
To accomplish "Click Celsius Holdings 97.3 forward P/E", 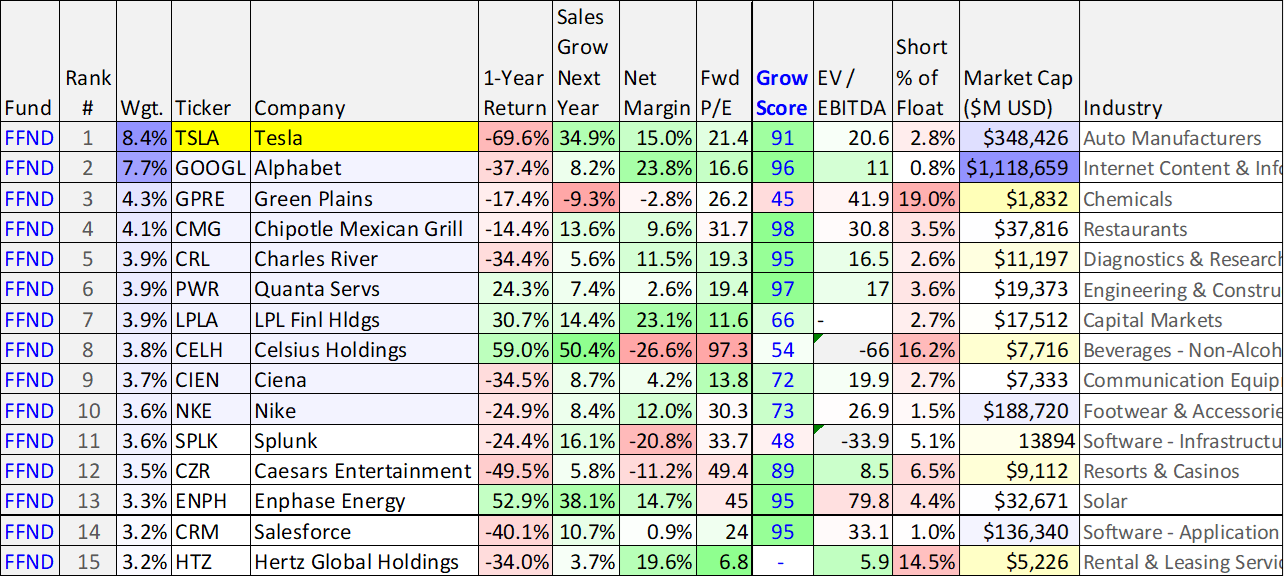I will pyautogui.click(x=723, y=350).
